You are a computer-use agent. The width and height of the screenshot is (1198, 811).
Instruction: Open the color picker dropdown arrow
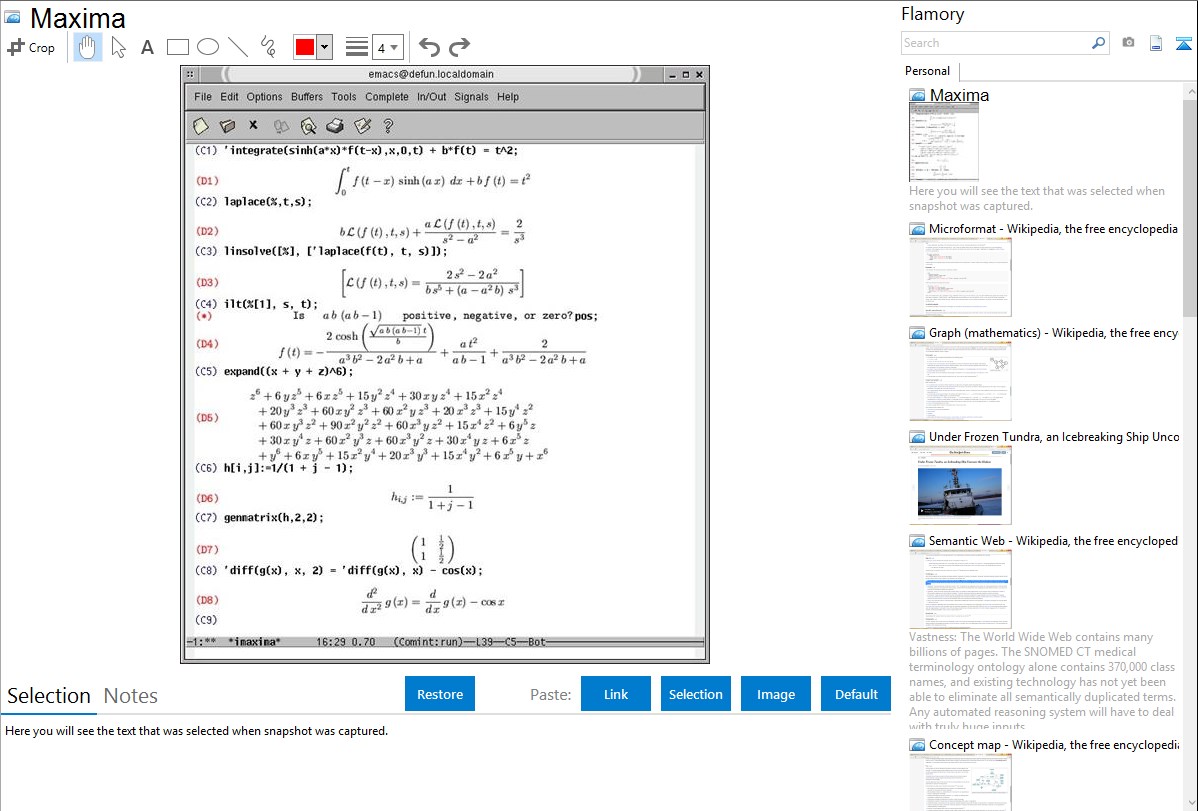click(x=325, y=47)
